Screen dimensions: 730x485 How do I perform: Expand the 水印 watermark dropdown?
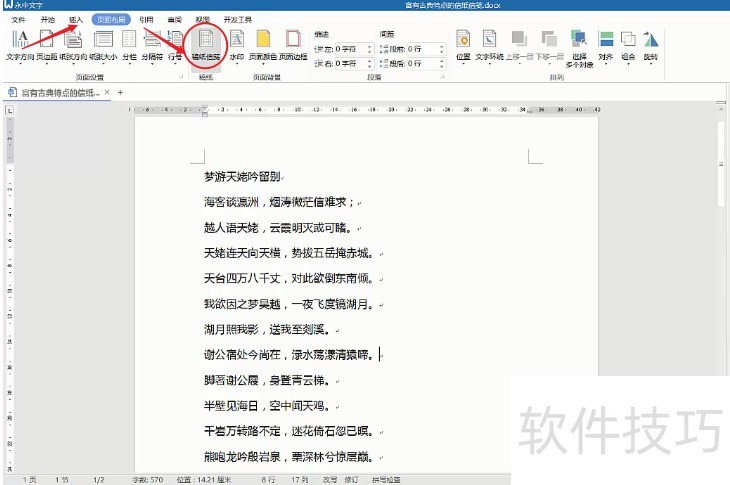(x=237, y=63)
